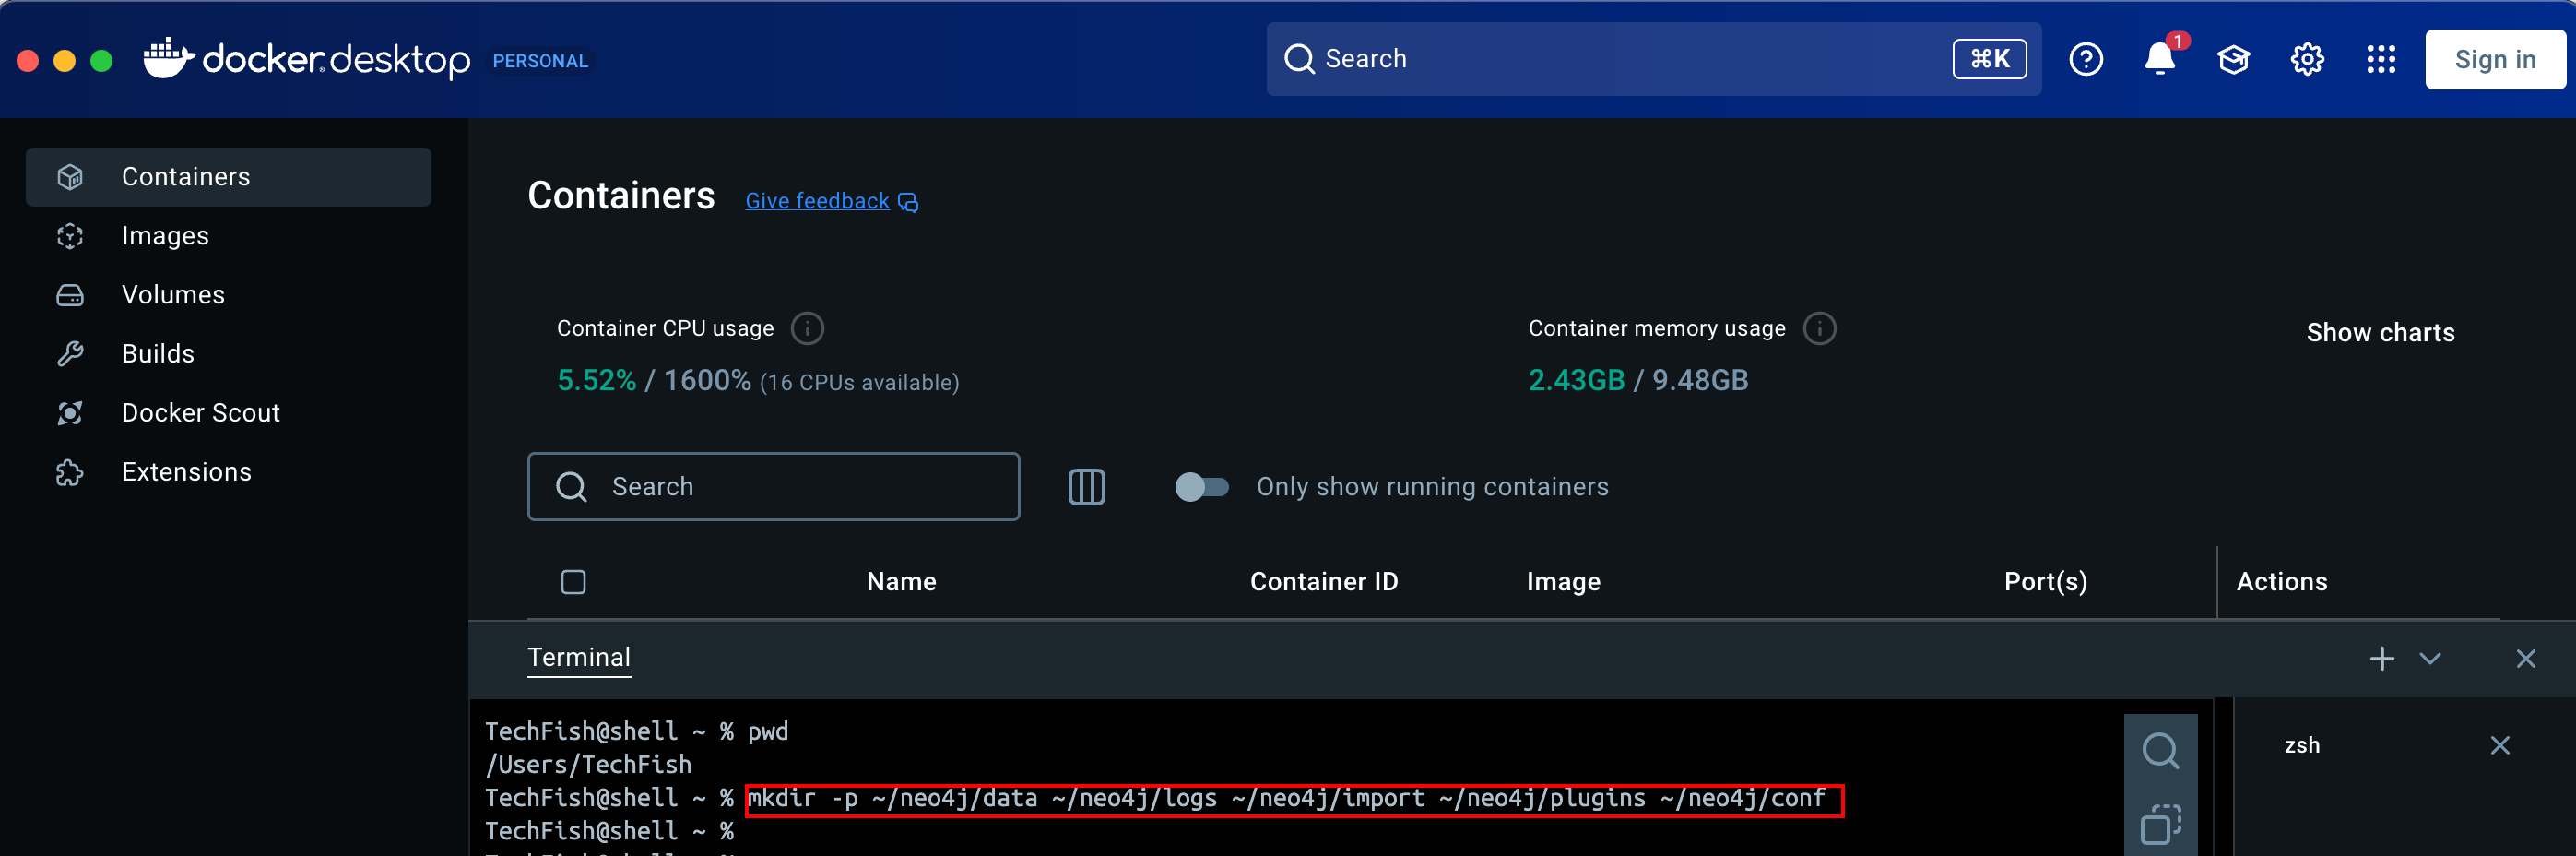Open Extensions in sidebar

point(228,472)
